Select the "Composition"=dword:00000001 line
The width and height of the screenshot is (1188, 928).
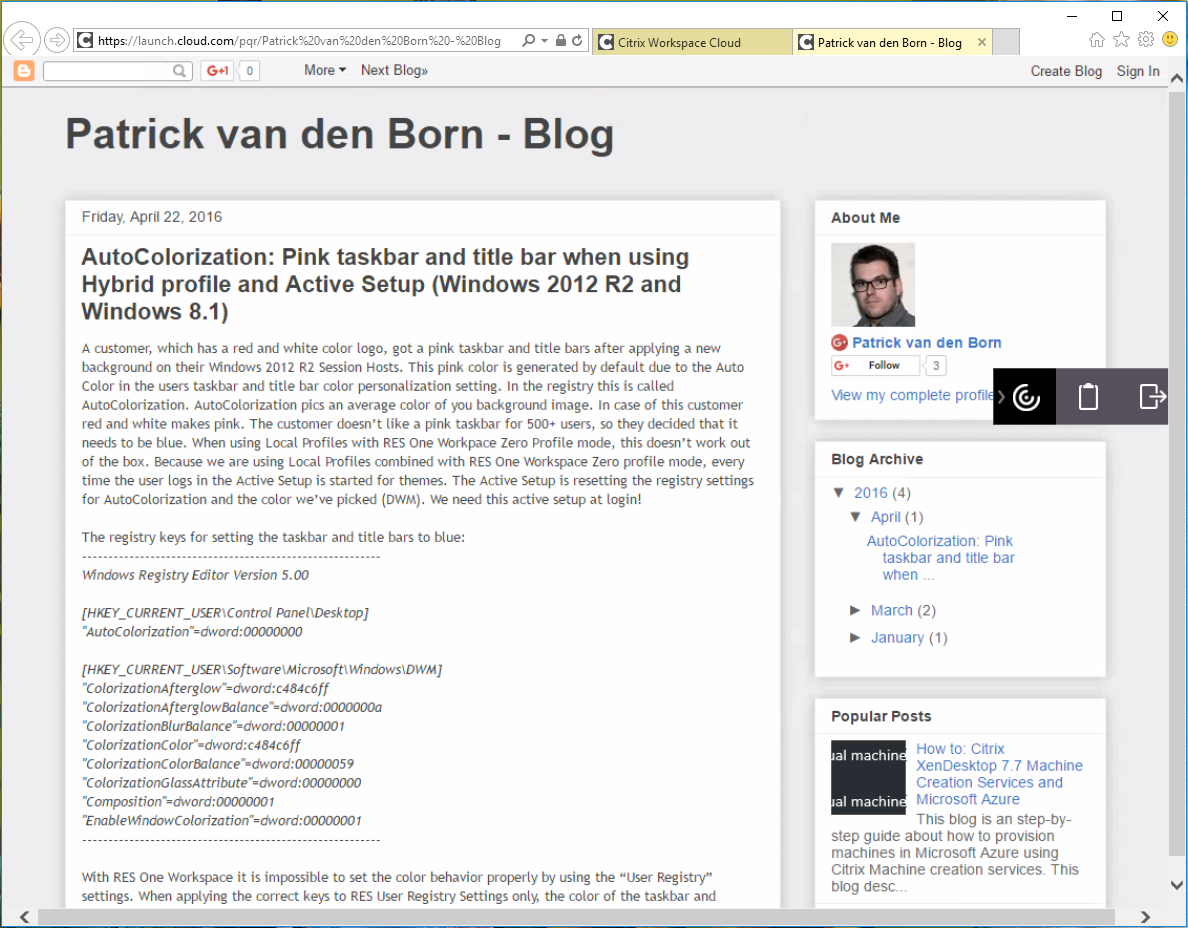(179, 801)
